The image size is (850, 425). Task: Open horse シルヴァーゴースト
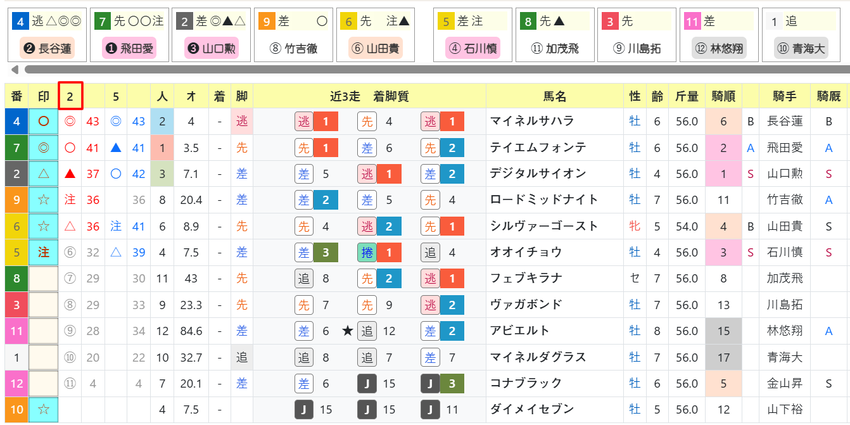click(543, 226)
